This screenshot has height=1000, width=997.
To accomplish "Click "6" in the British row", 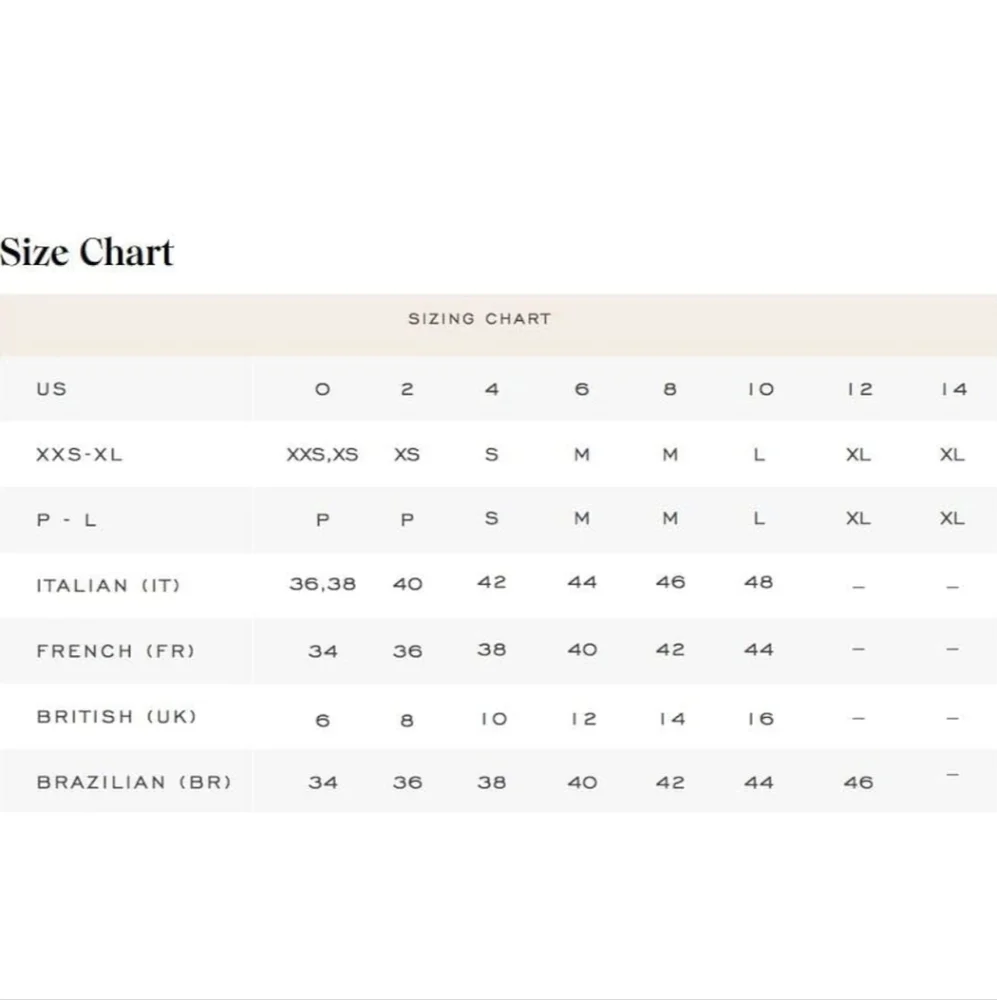I will pyautogui.click(x=323, y=721).
